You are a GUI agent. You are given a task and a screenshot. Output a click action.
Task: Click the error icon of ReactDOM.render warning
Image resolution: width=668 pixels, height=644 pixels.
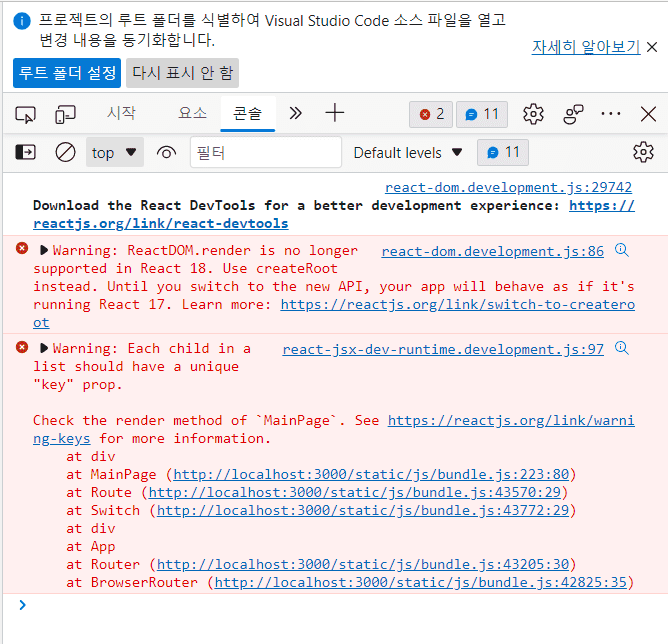(x=22, y=248)
